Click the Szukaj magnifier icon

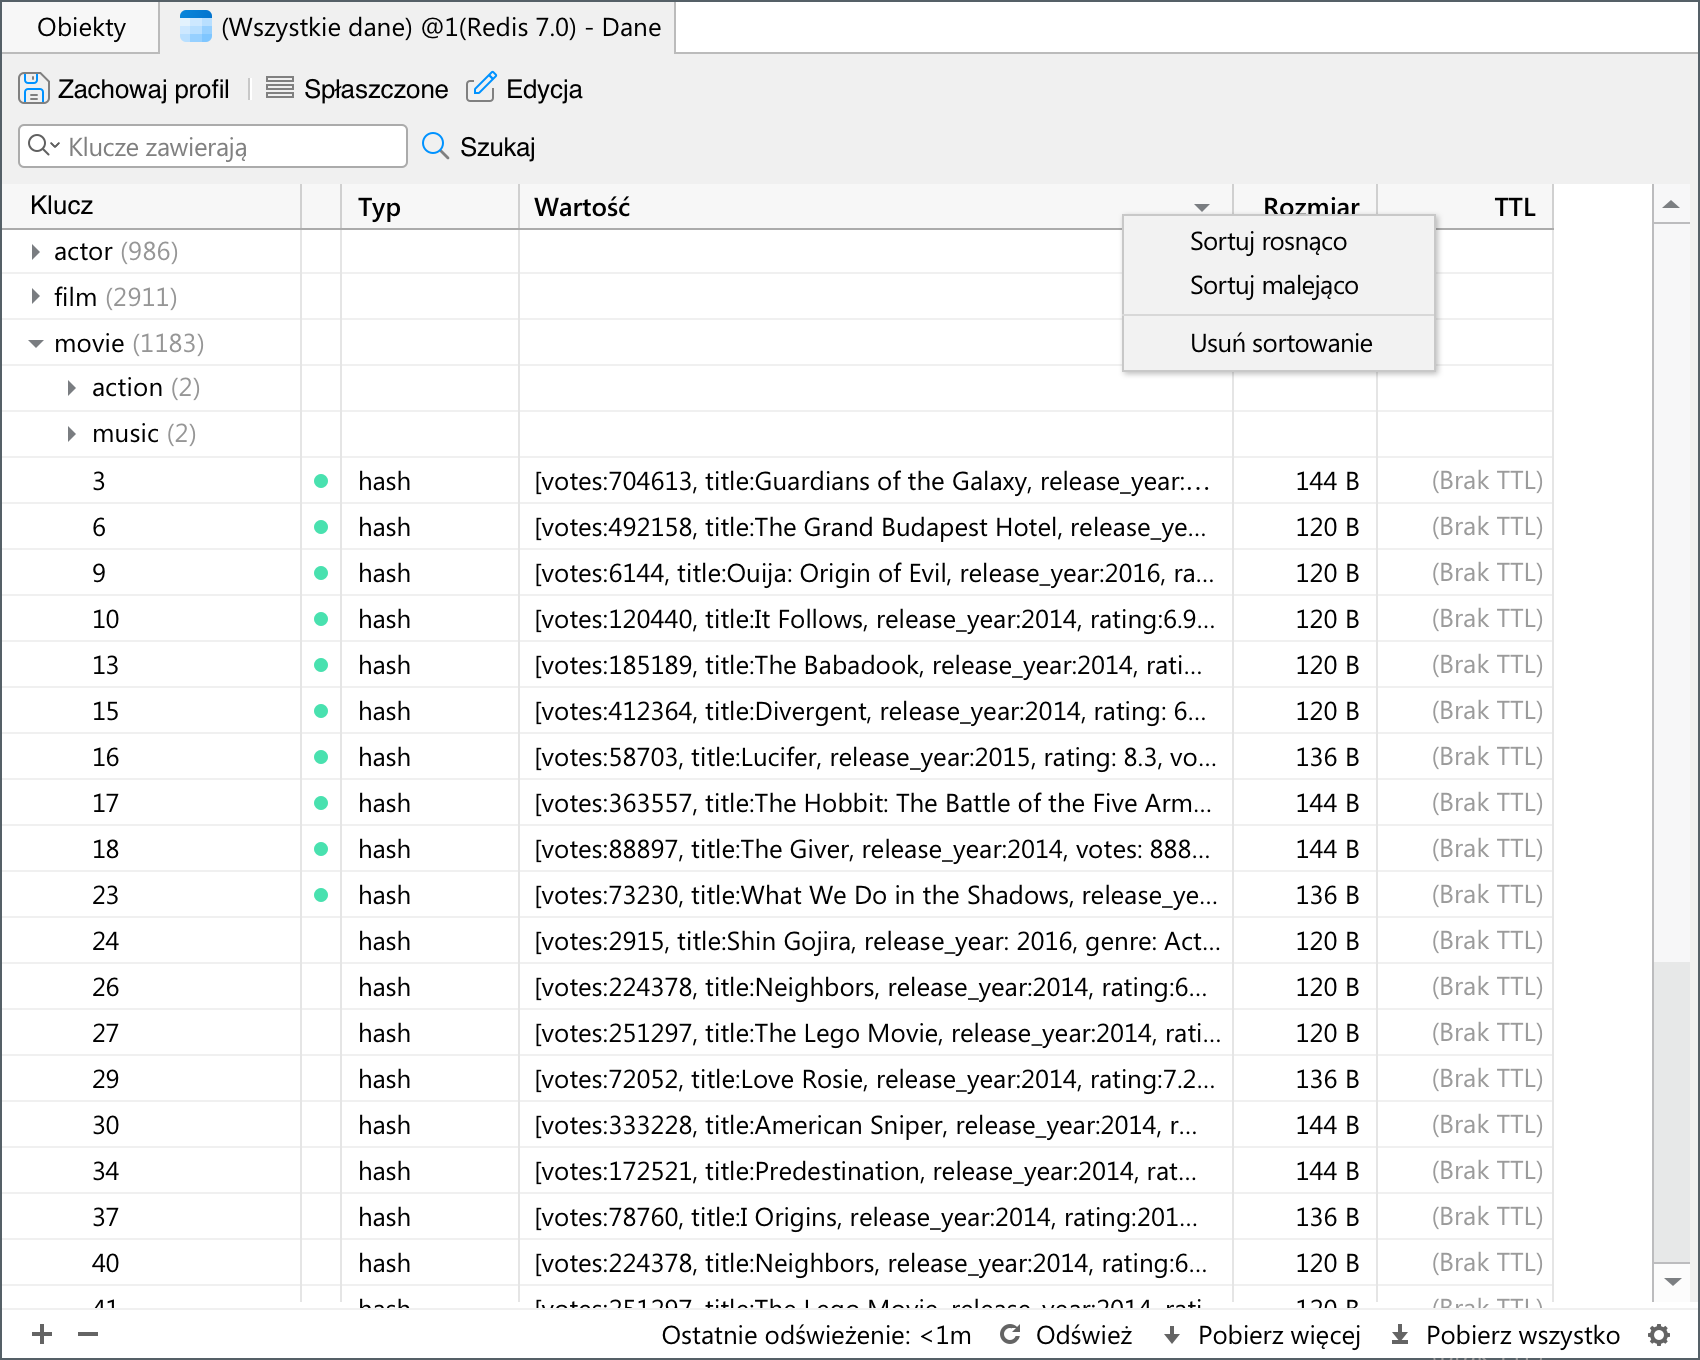435,146
